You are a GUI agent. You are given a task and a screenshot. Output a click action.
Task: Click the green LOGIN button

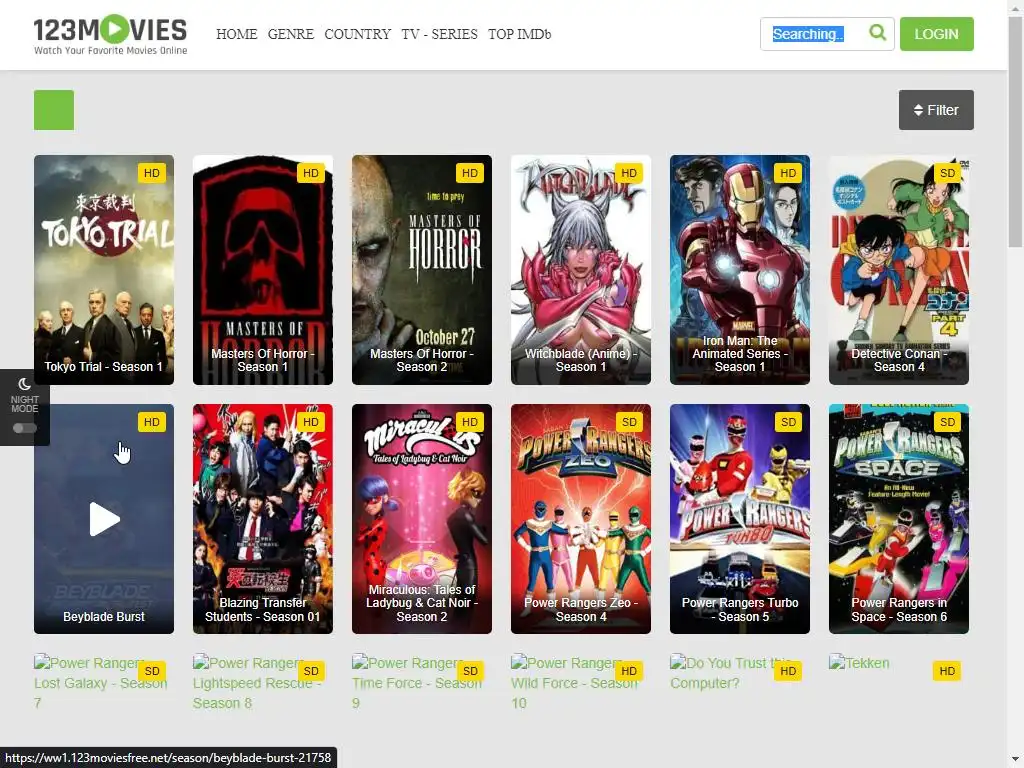tap(936, 34)
